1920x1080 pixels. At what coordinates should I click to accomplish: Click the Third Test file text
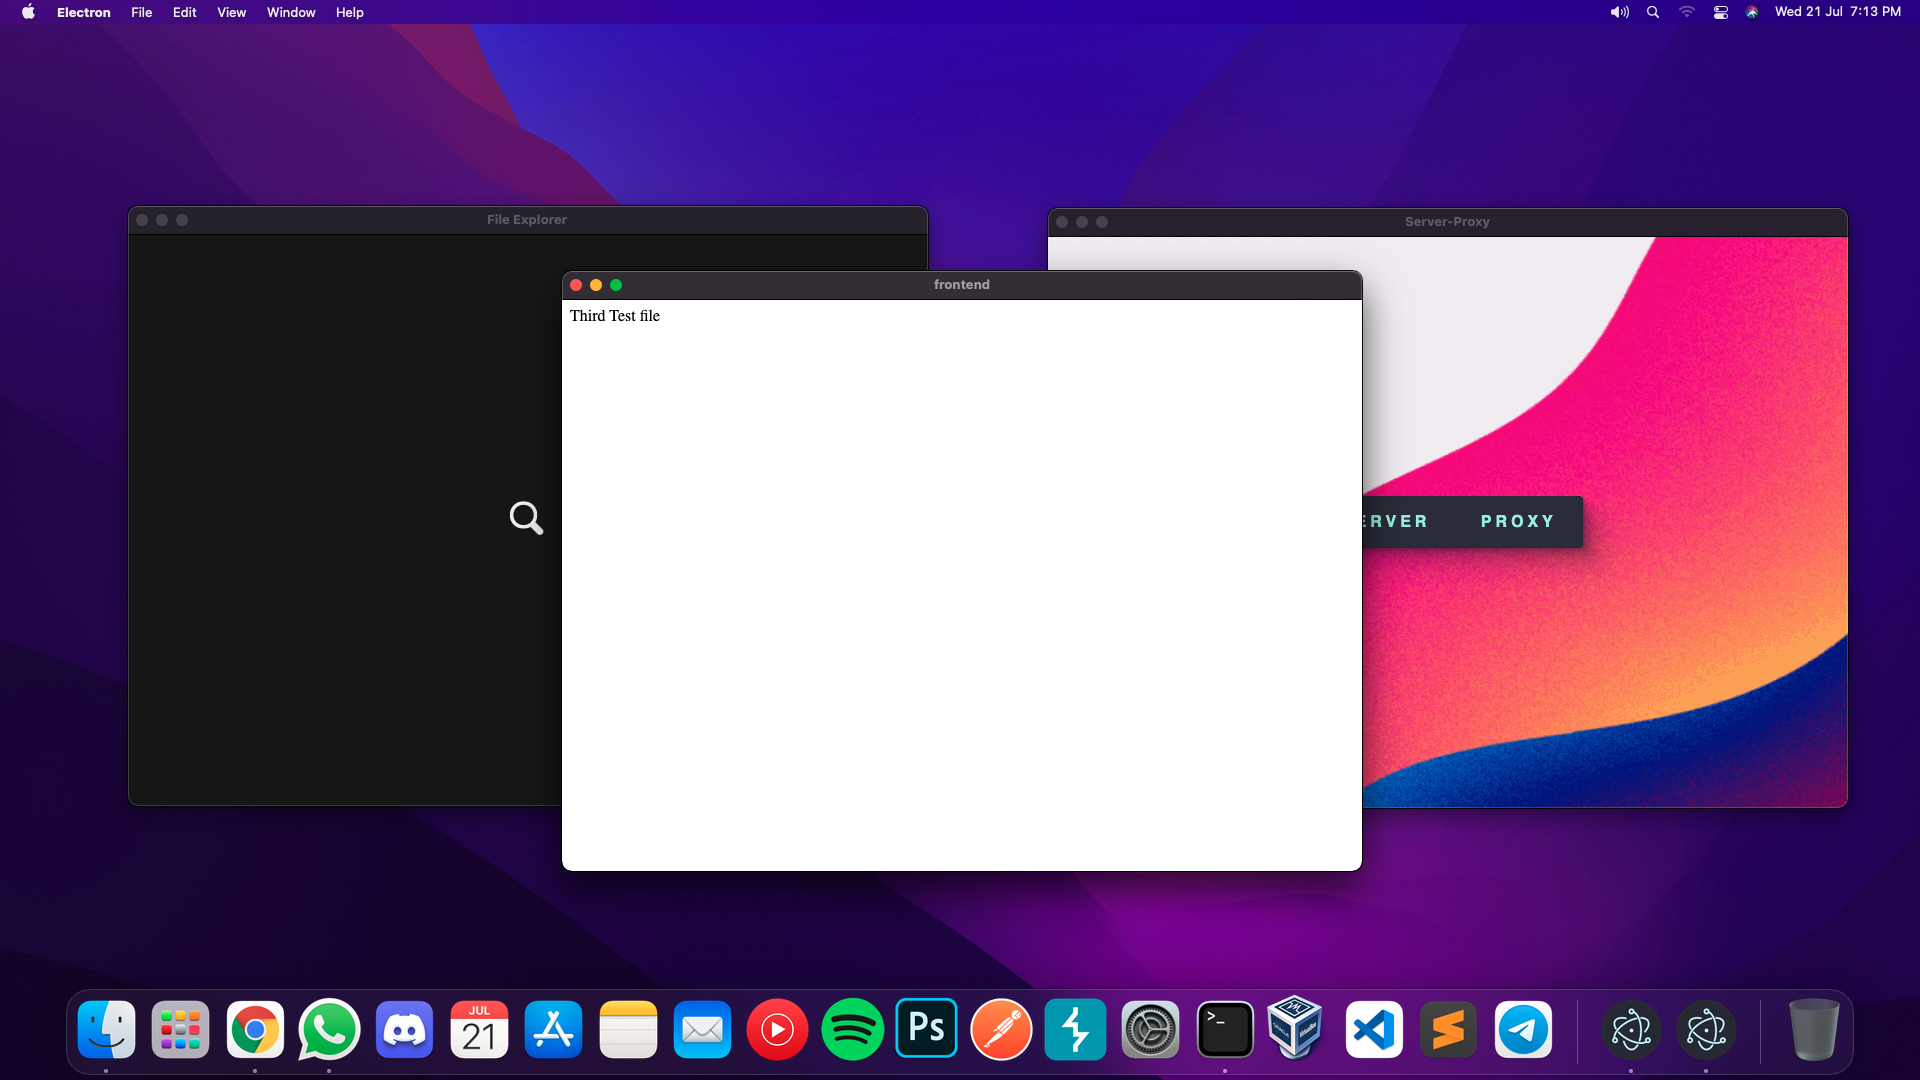[x=615, y=316]
